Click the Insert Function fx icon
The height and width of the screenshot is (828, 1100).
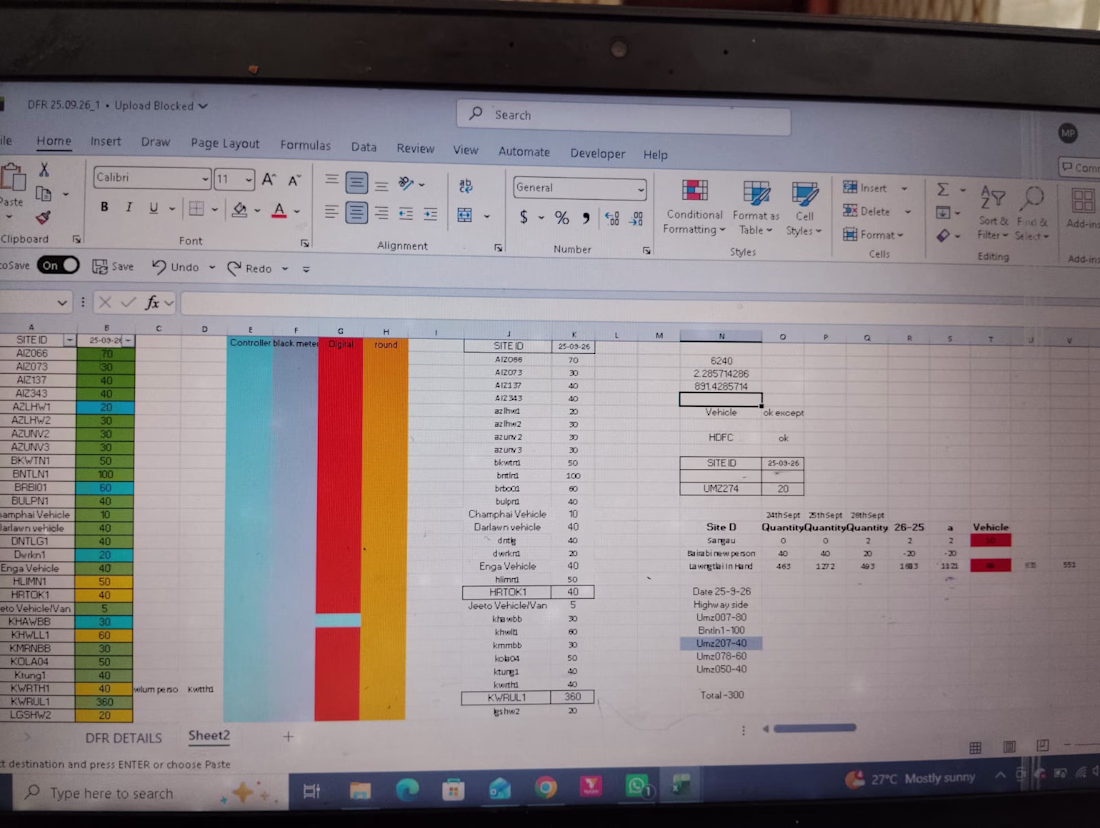click(x=152, y=302)
